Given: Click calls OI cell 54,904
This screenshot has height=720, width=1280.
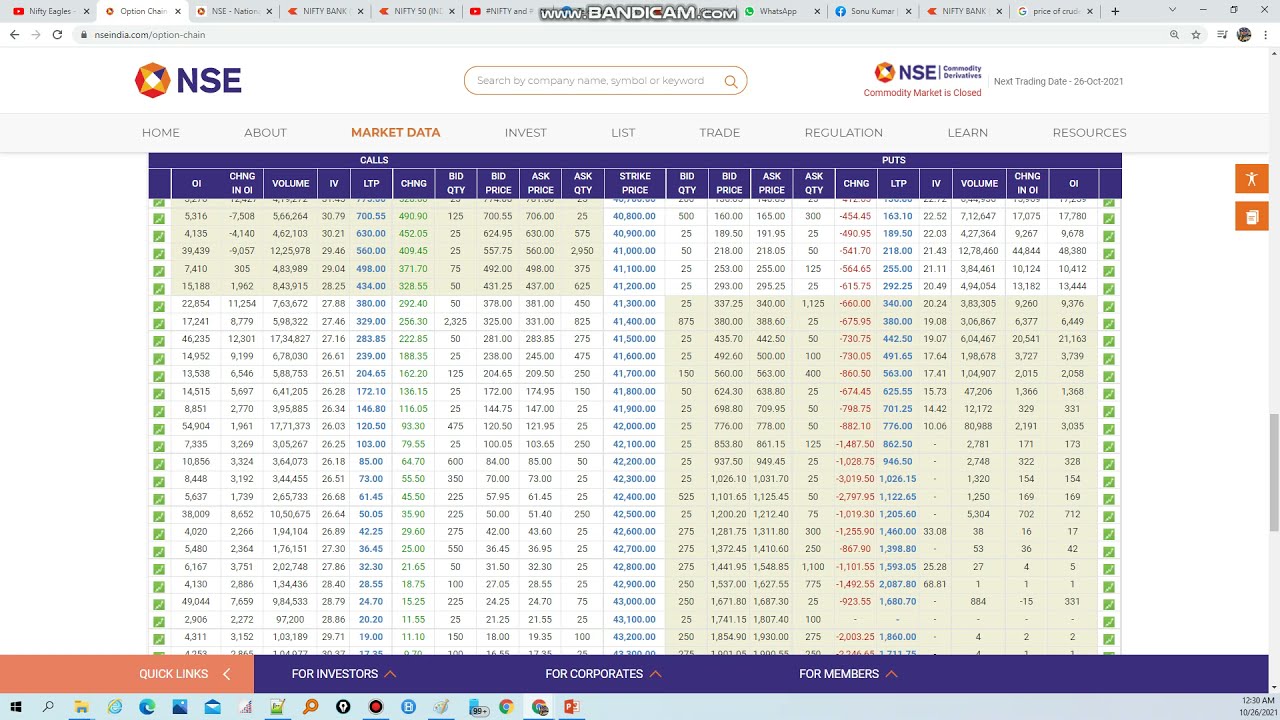Looking at the screenshot, I should (x=196, y=427).
